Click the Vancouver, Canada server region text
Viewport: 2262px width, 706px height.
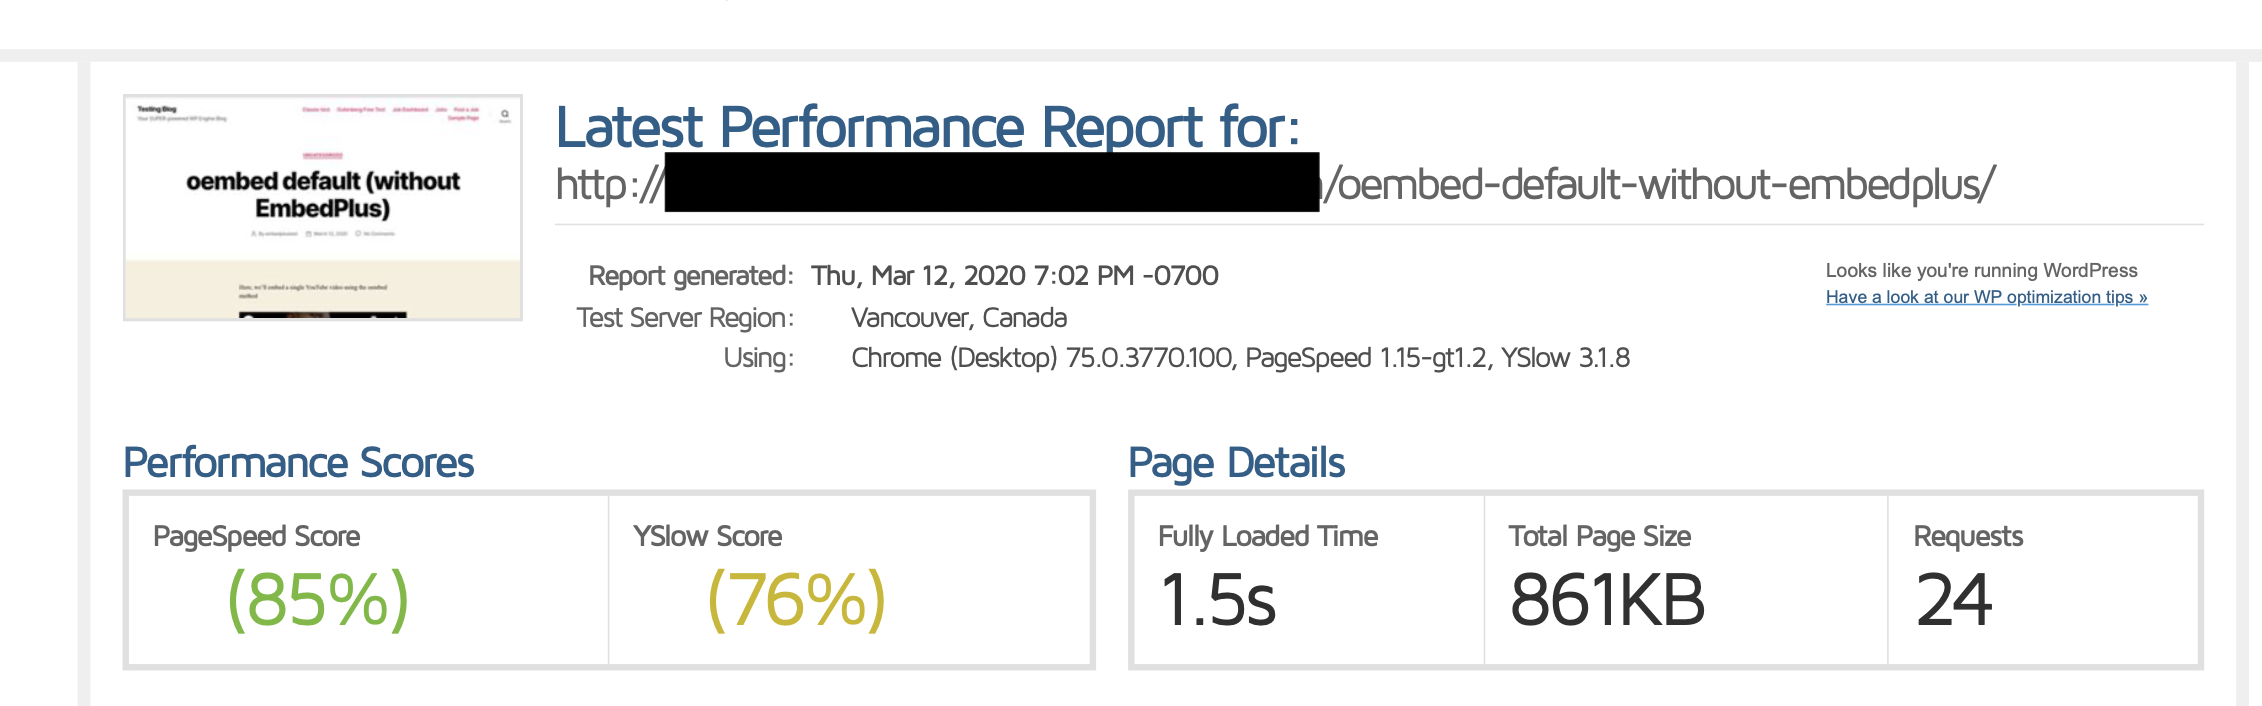tap(959, 318)
